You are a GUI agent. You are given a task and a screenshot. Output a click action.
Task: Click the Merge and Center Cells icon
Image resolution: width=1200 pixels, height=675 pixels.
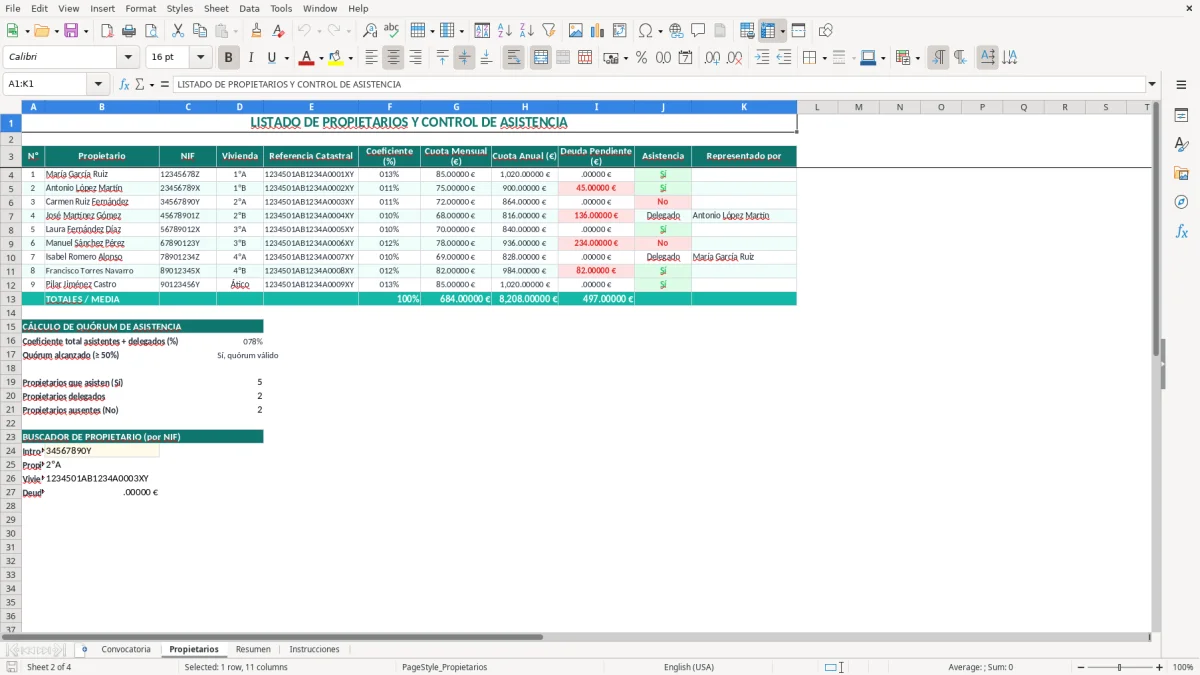point(541,58)
